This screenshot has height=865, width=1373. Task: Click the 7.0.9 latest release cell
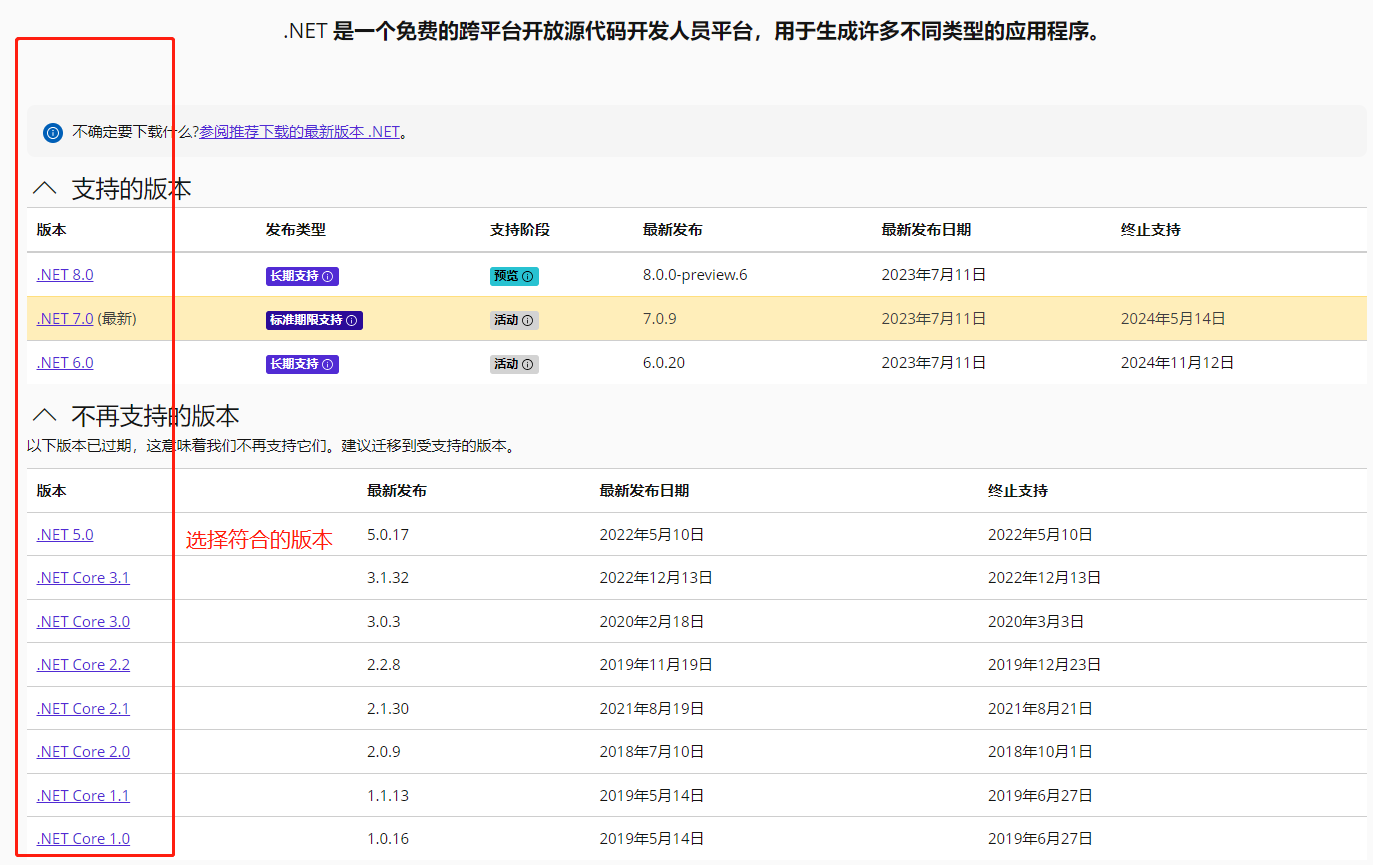(660, 319)
